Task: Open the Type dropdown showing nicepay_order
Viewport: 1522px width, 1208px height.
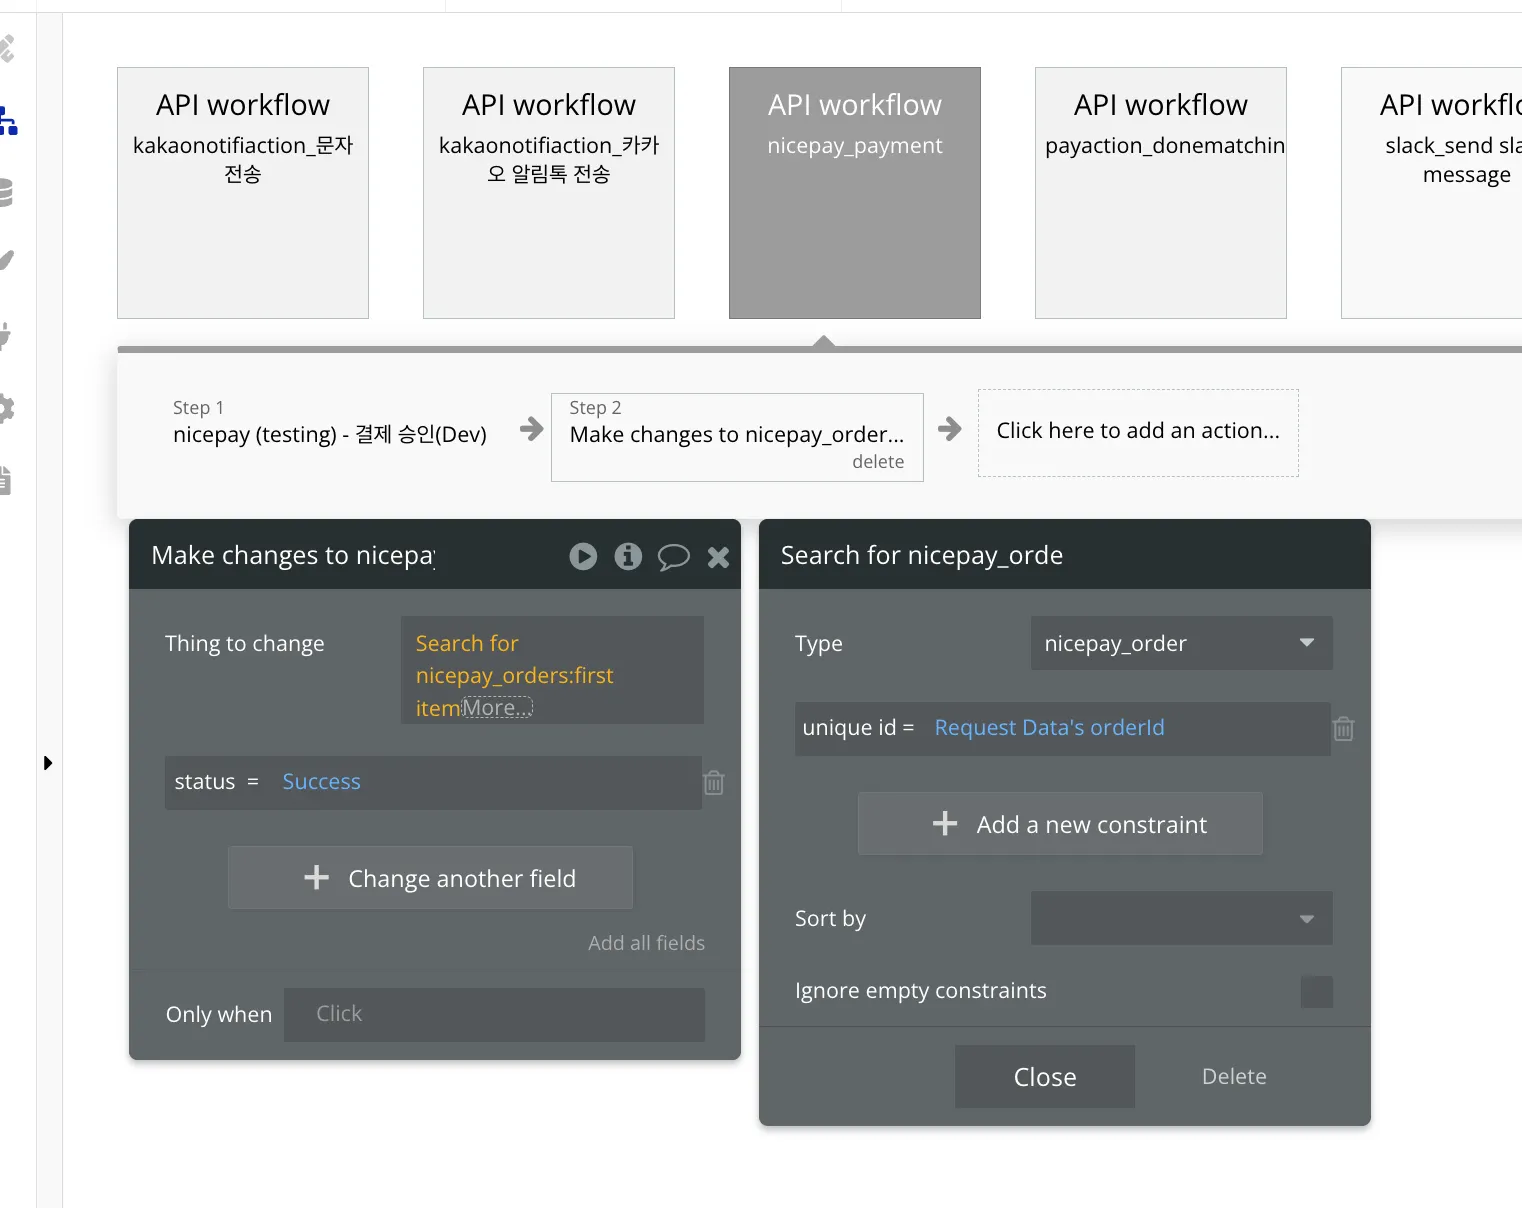Action: click(1181, 643)
